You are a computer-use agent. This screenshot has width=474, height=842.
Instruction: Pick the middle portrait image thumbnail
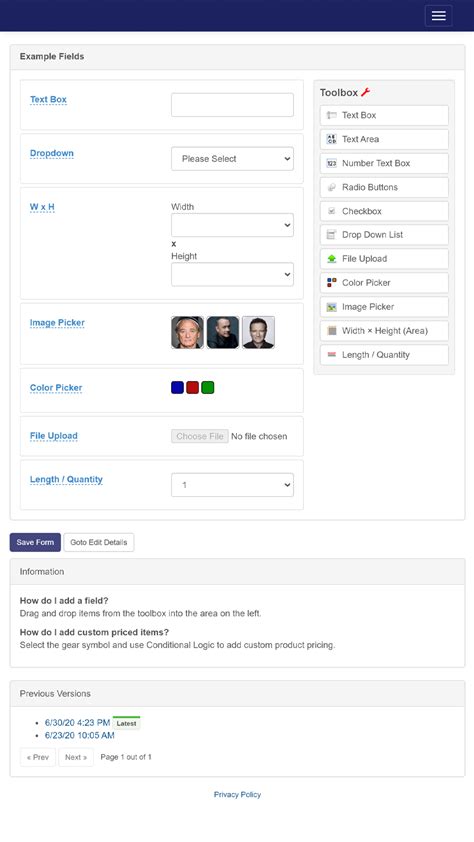tap(223, 332)
